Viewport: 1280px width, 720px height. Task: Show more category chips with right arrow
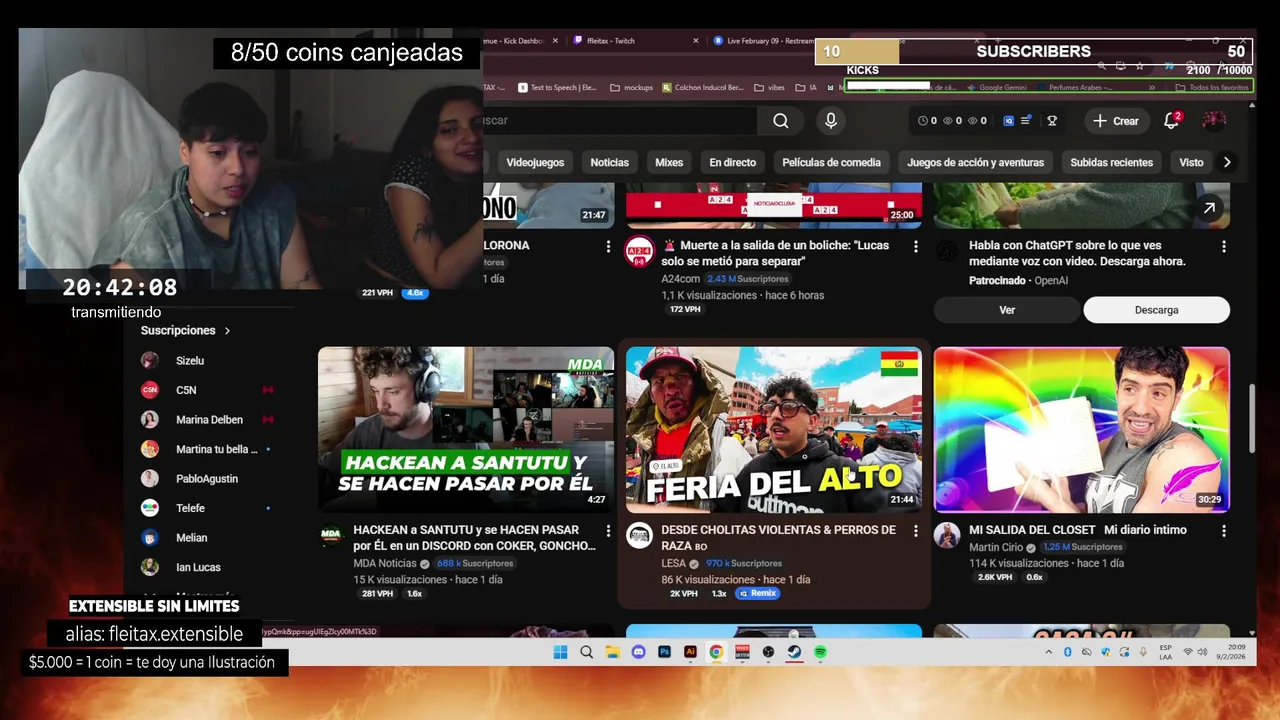(x=1227, y=162)
